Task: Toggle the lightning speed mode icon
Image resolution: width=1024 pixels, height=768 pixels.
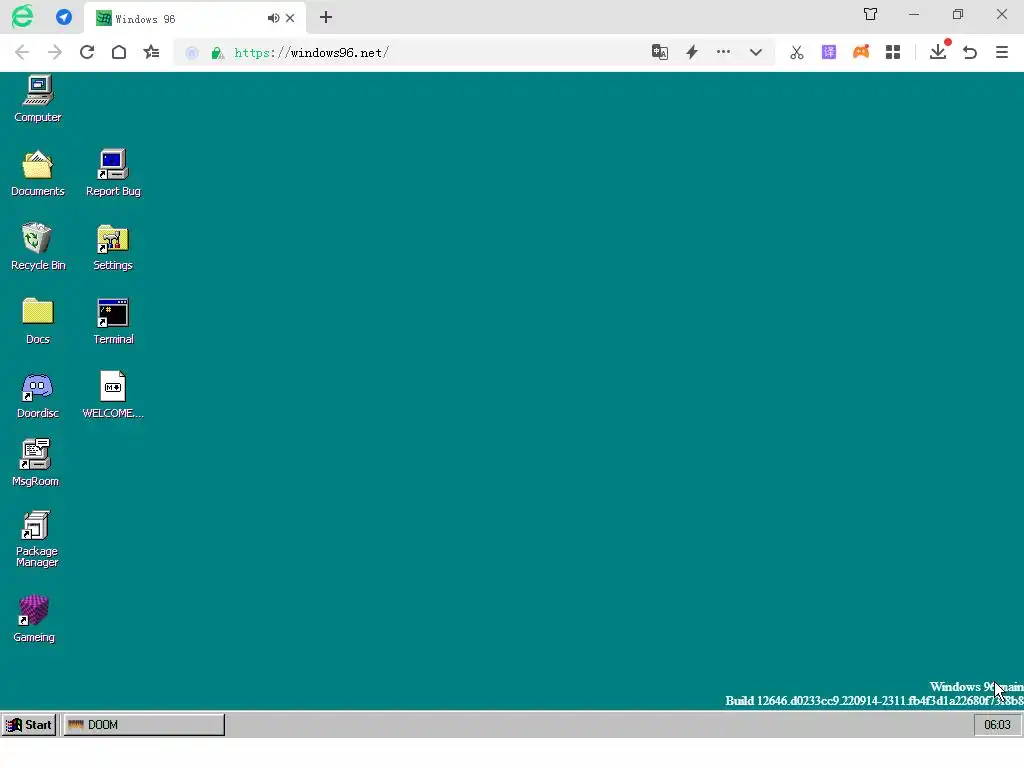Action: pos(692,52)
